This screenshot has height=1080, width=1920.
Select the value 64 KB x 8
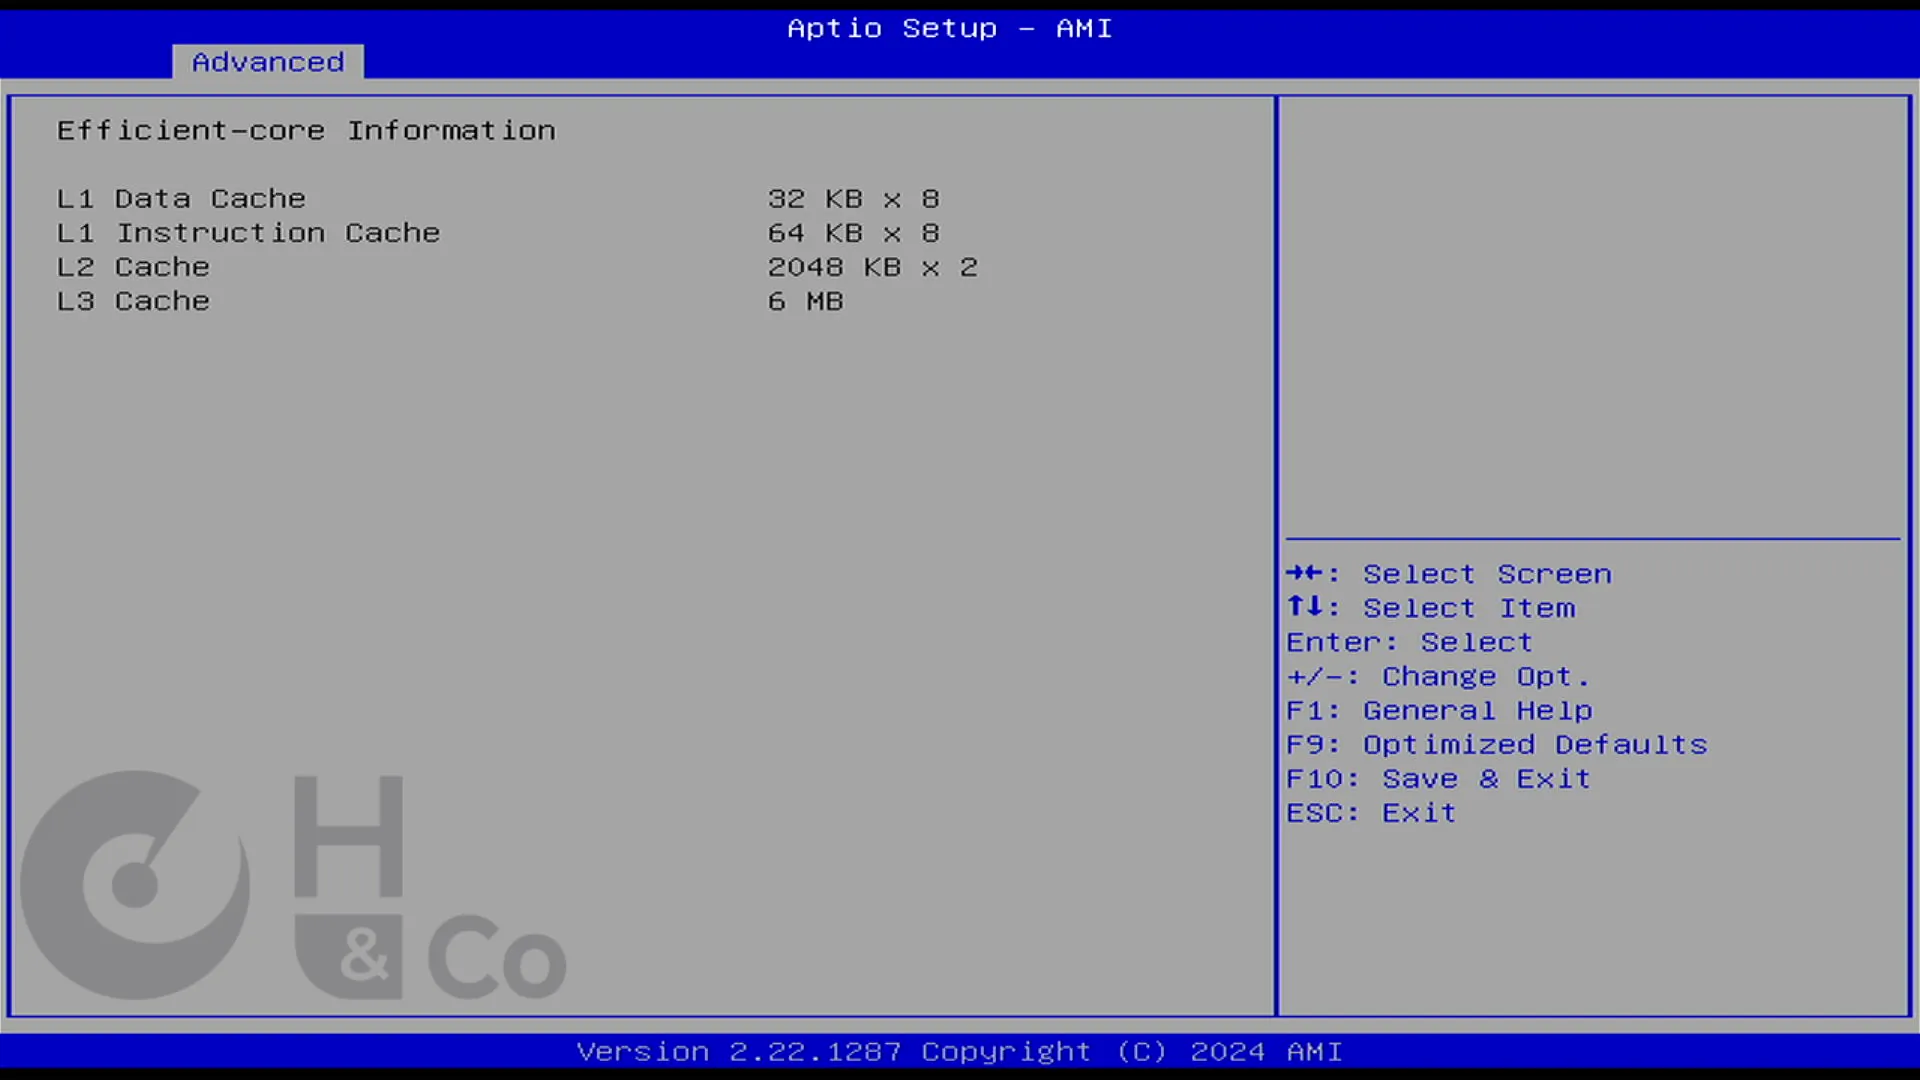854,233
